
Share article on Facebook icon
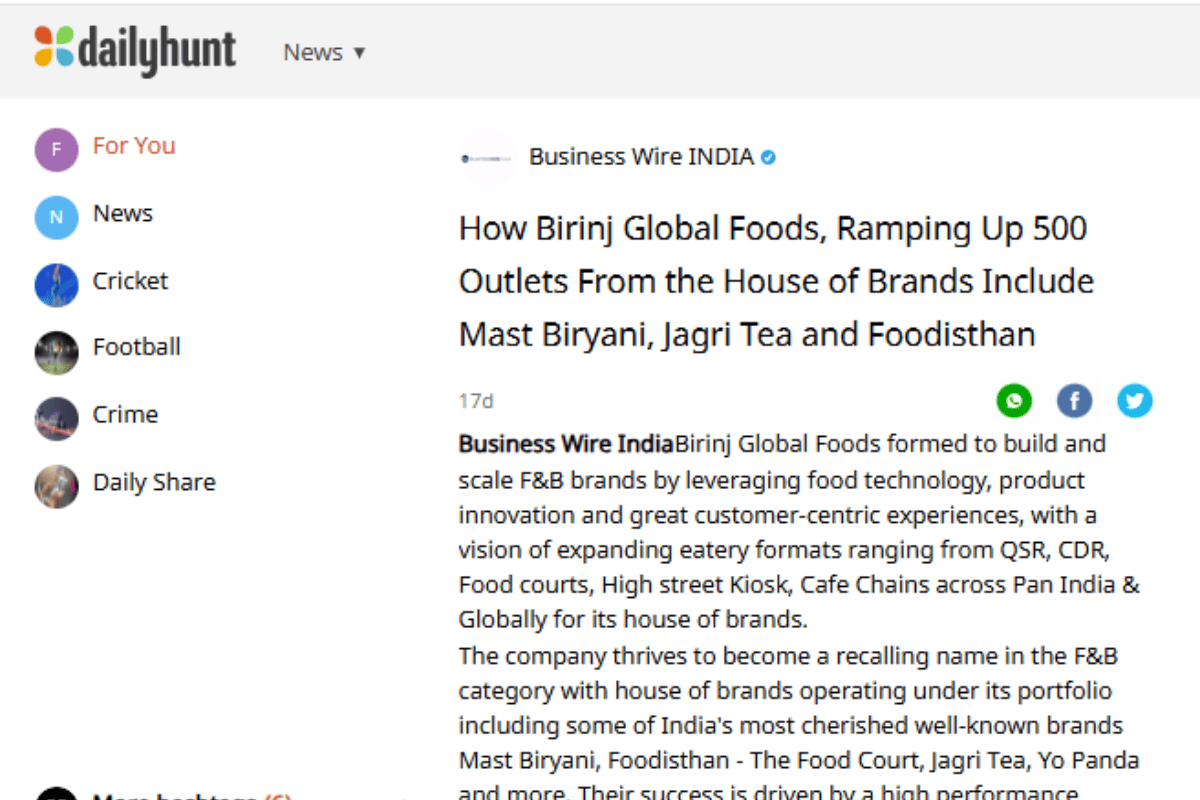[x=1074, y=401]
